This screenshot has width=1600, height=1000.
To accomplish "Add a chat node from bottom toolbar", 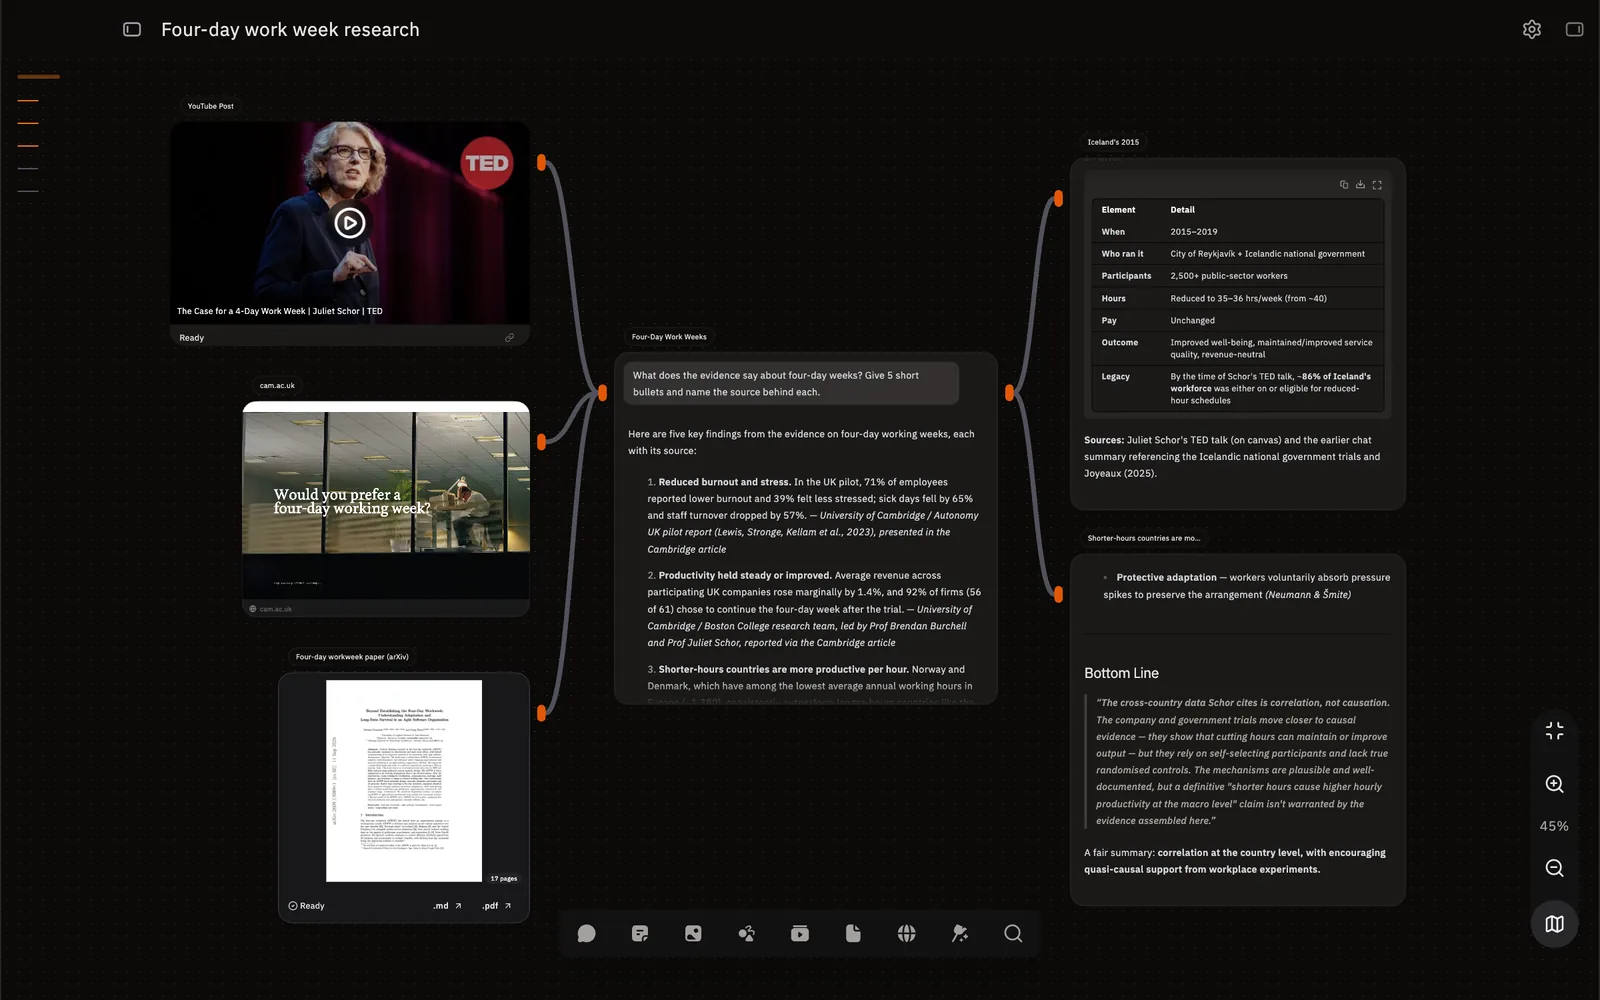I will coord(587,933).
